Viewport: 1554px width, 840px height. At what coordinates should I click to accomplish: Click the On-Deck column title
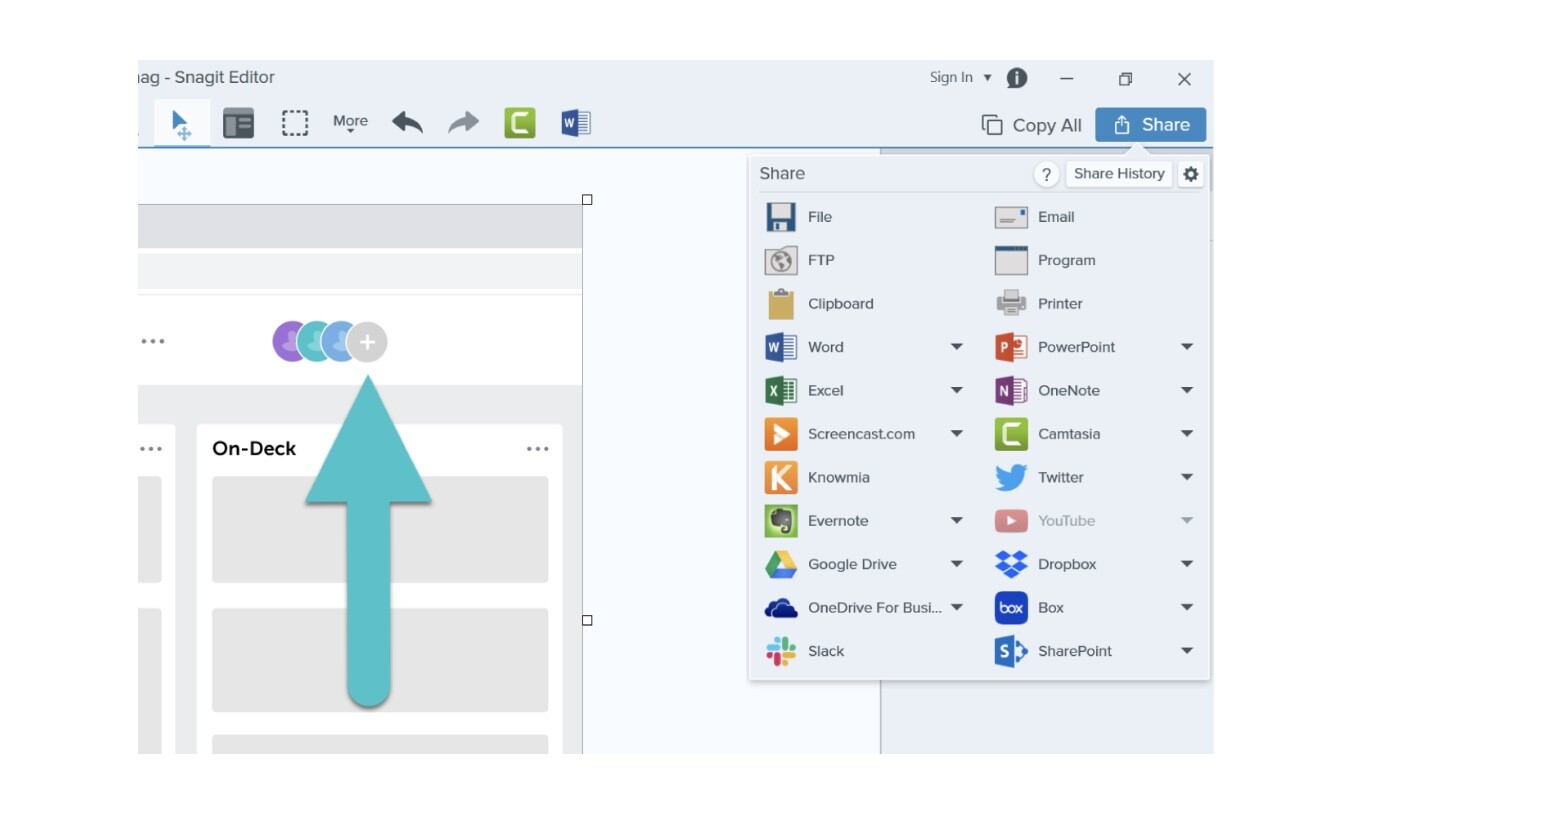[254, 449]
